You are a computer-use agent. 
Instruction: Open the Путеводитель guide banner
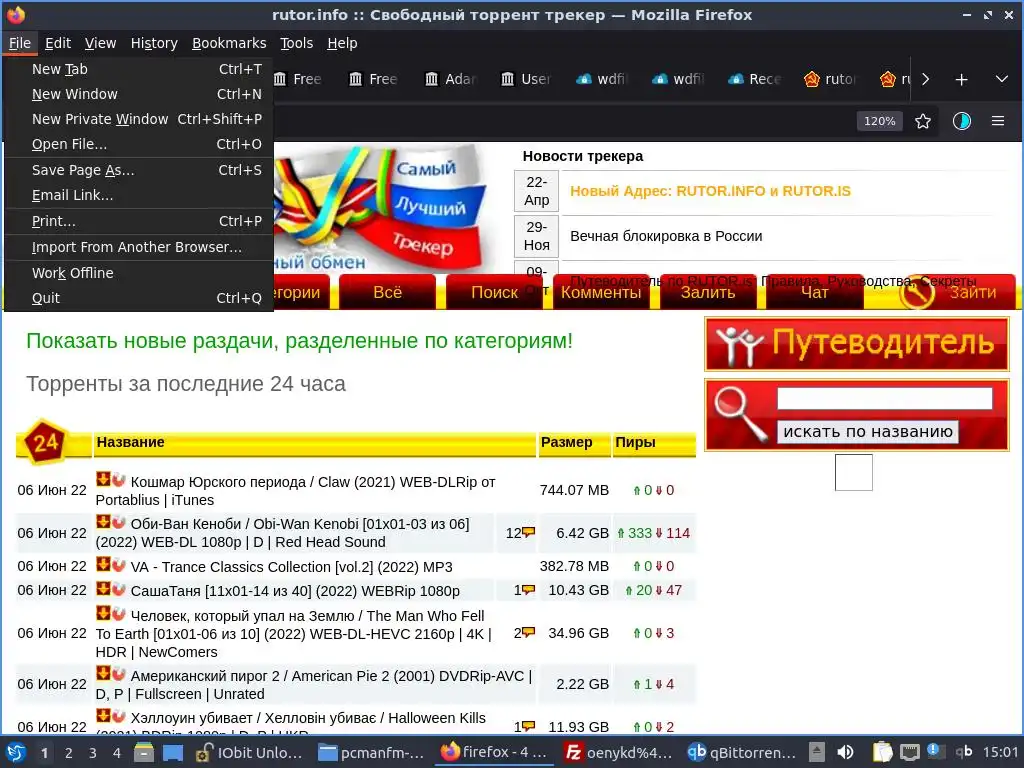point(856,344)
